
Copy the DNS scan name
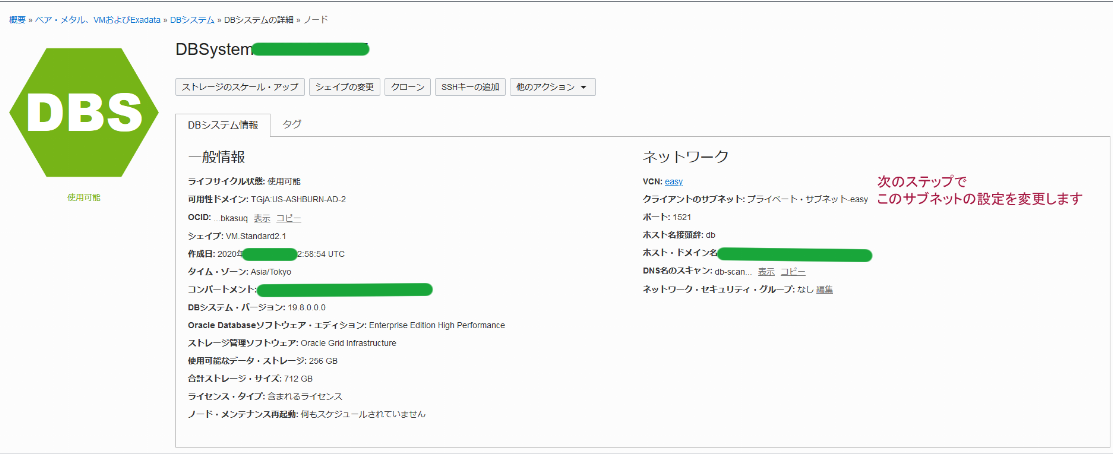[x=793, y=272]
